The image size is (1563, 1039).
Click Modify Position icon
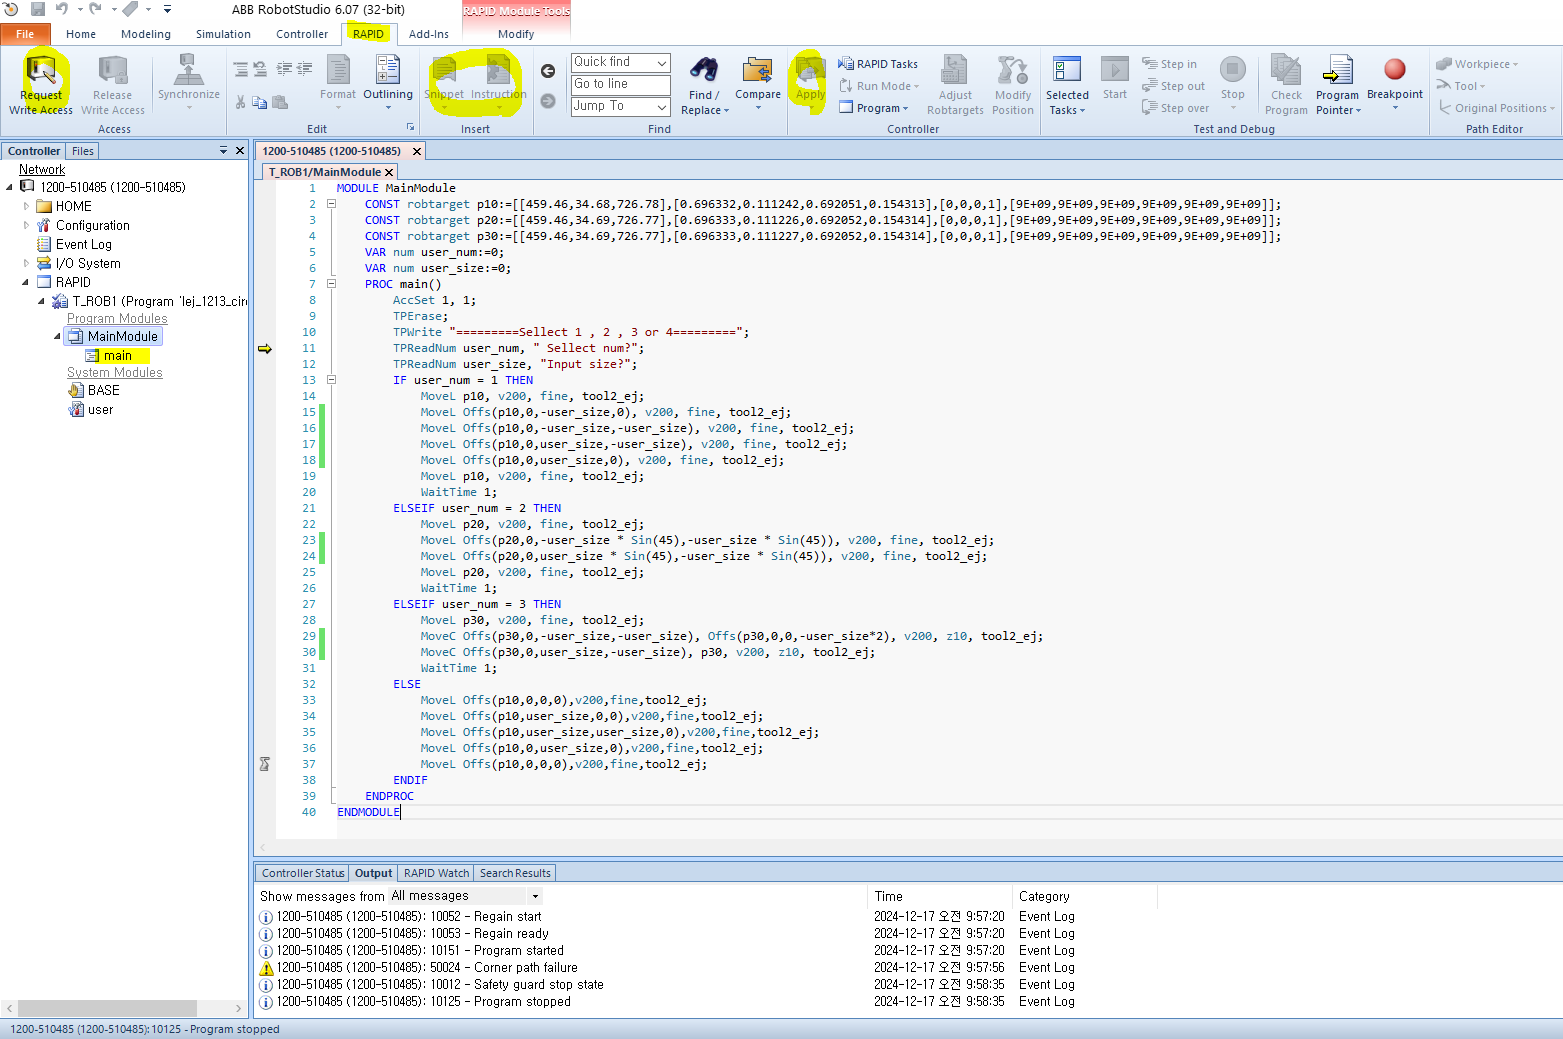coord(1013,71)
